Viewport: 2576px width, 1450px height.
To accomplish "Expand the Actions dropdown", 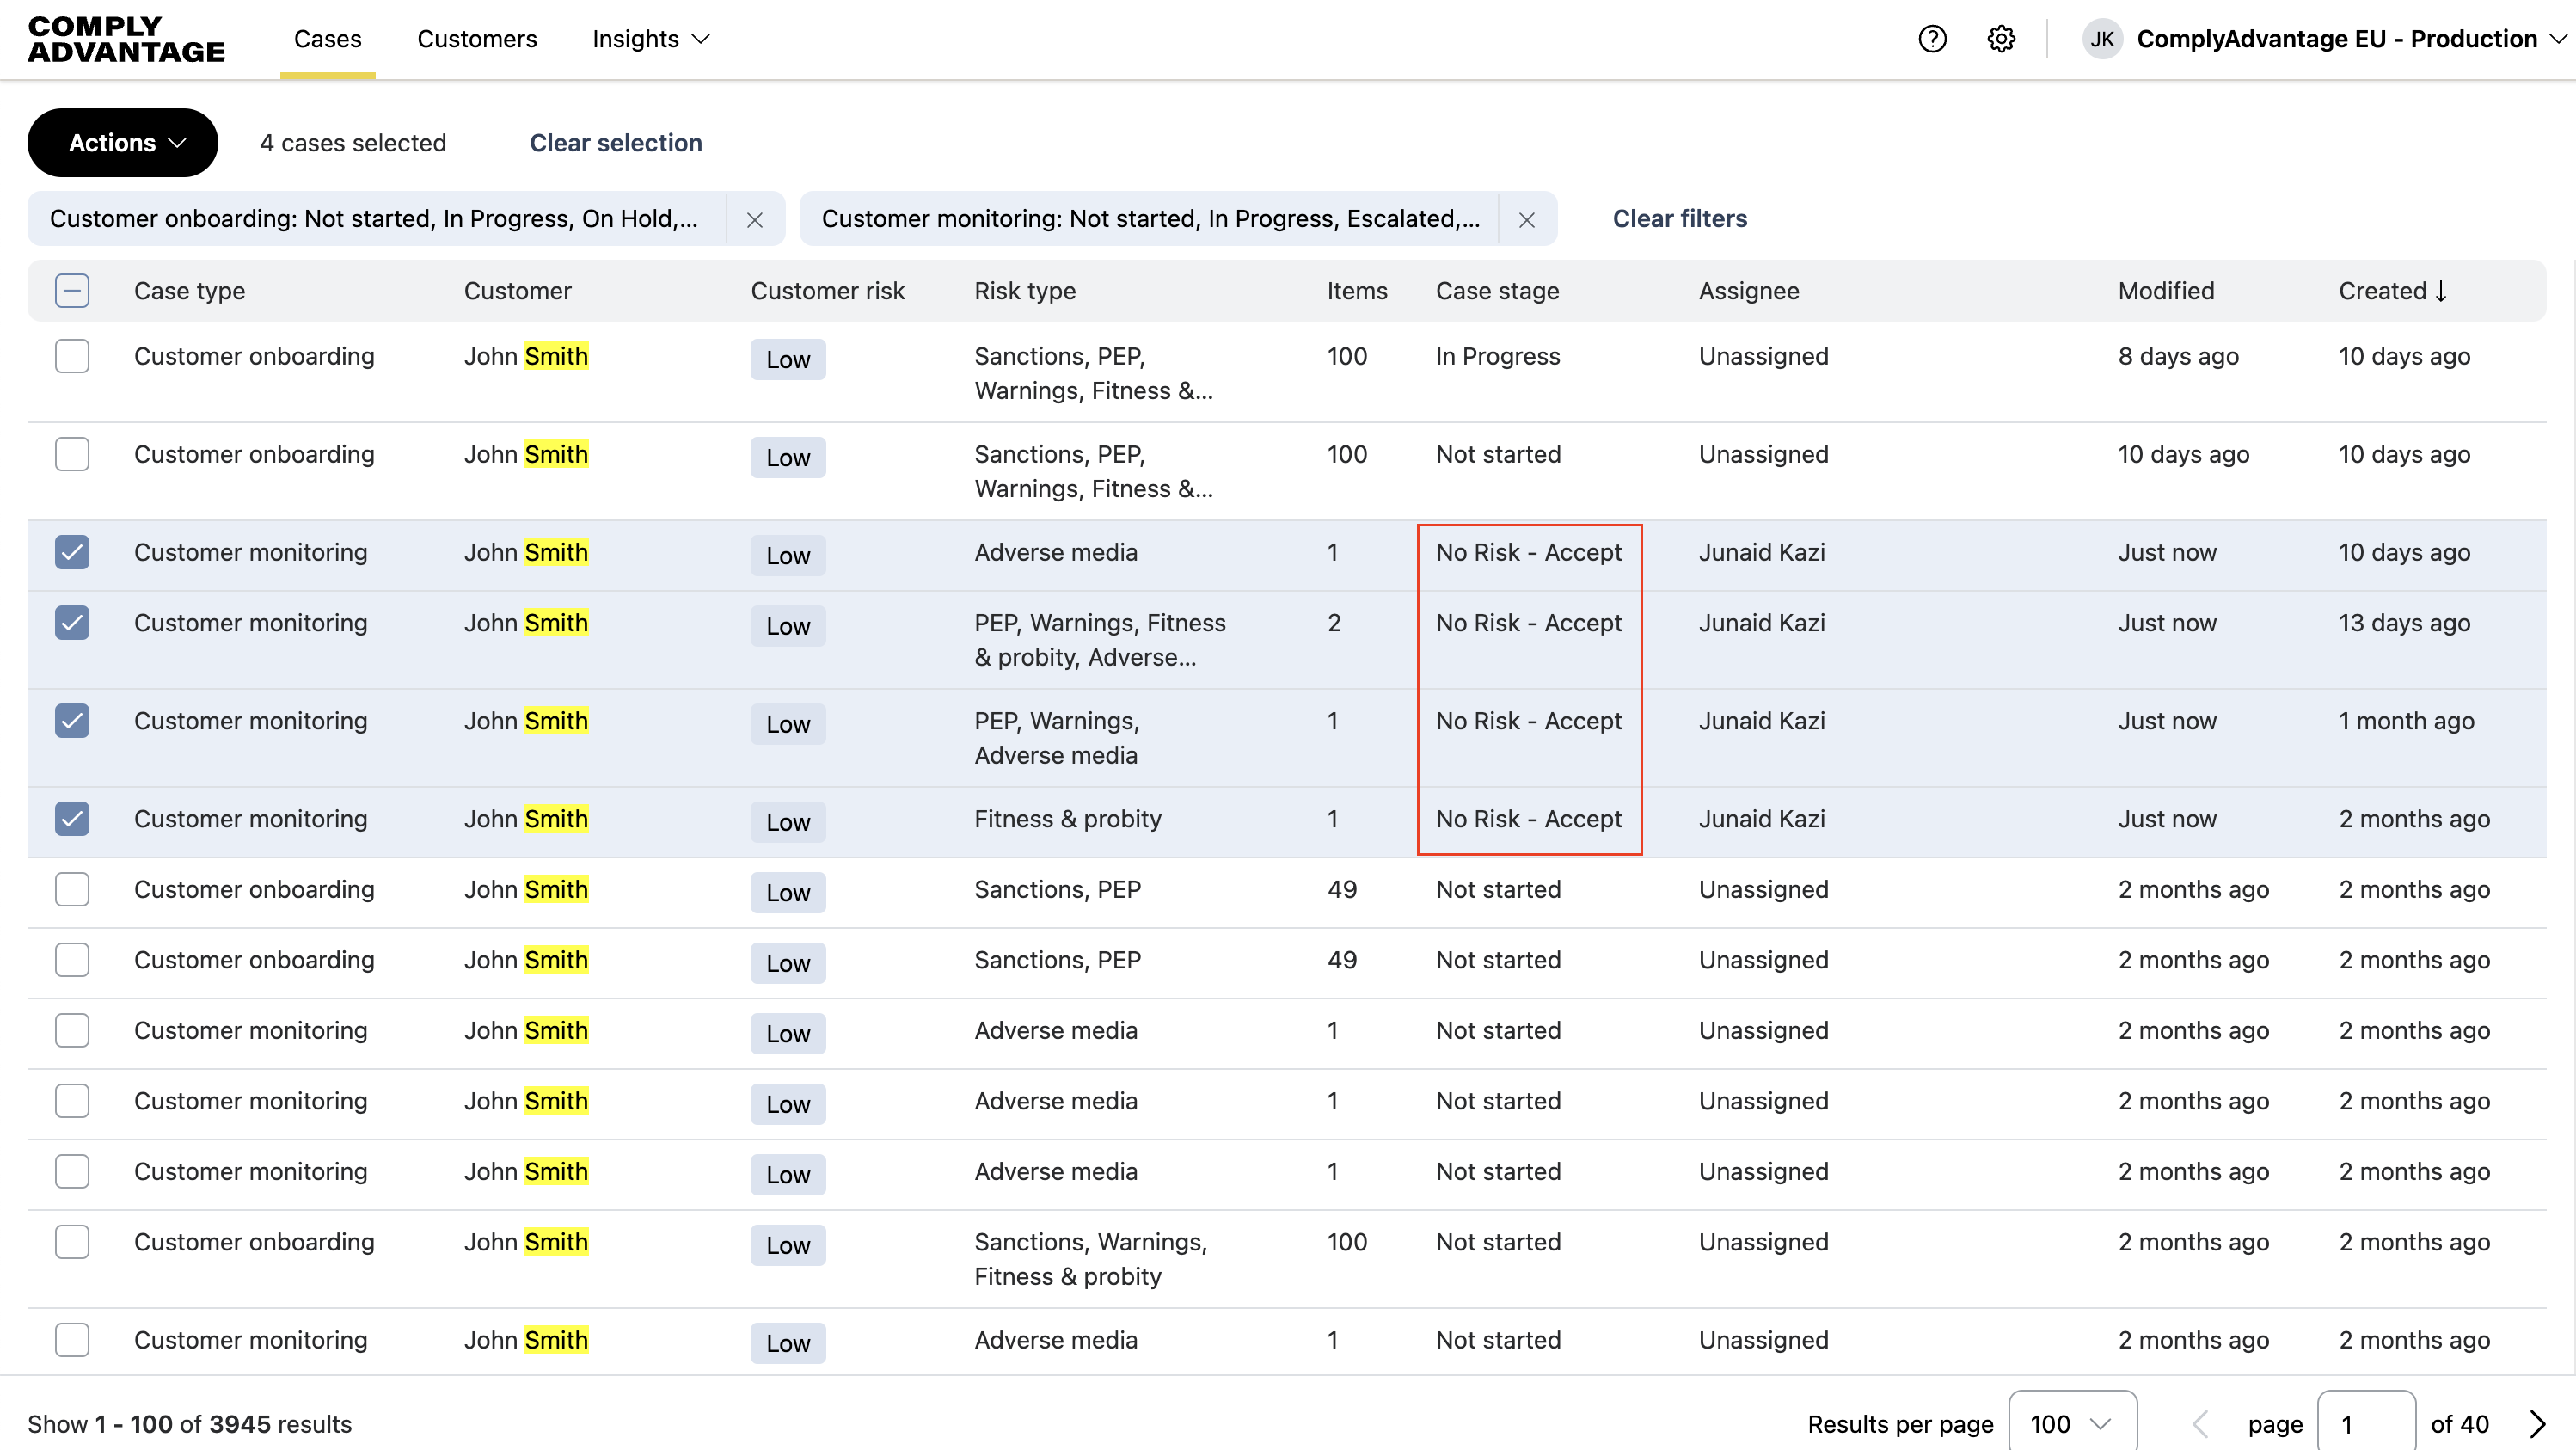I will [123, 143].
